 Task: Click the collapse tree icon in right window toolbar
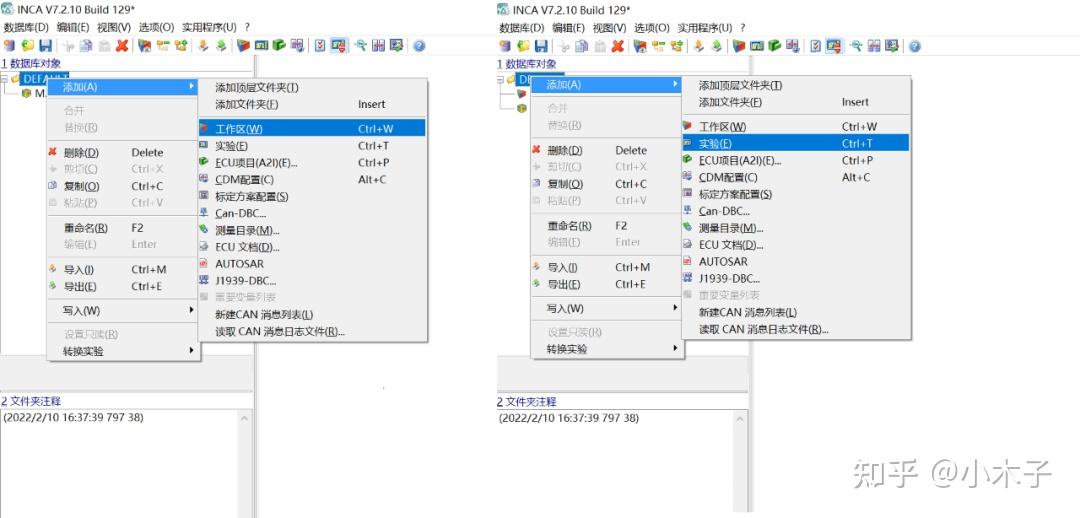pyautogui.click(x=659, y=46)
